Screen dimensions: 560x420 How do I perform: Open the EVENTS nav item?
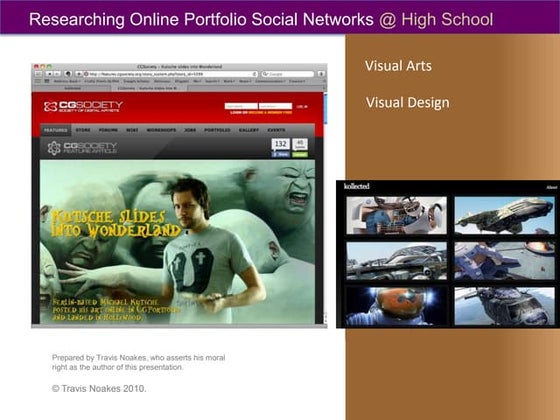[x=276, y=130]
